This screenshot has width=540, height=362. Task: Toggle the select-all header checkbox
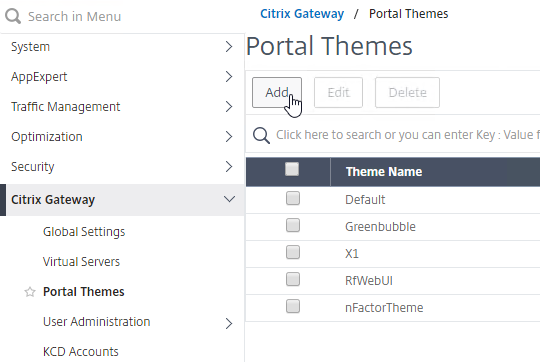(x=292, y=169)
